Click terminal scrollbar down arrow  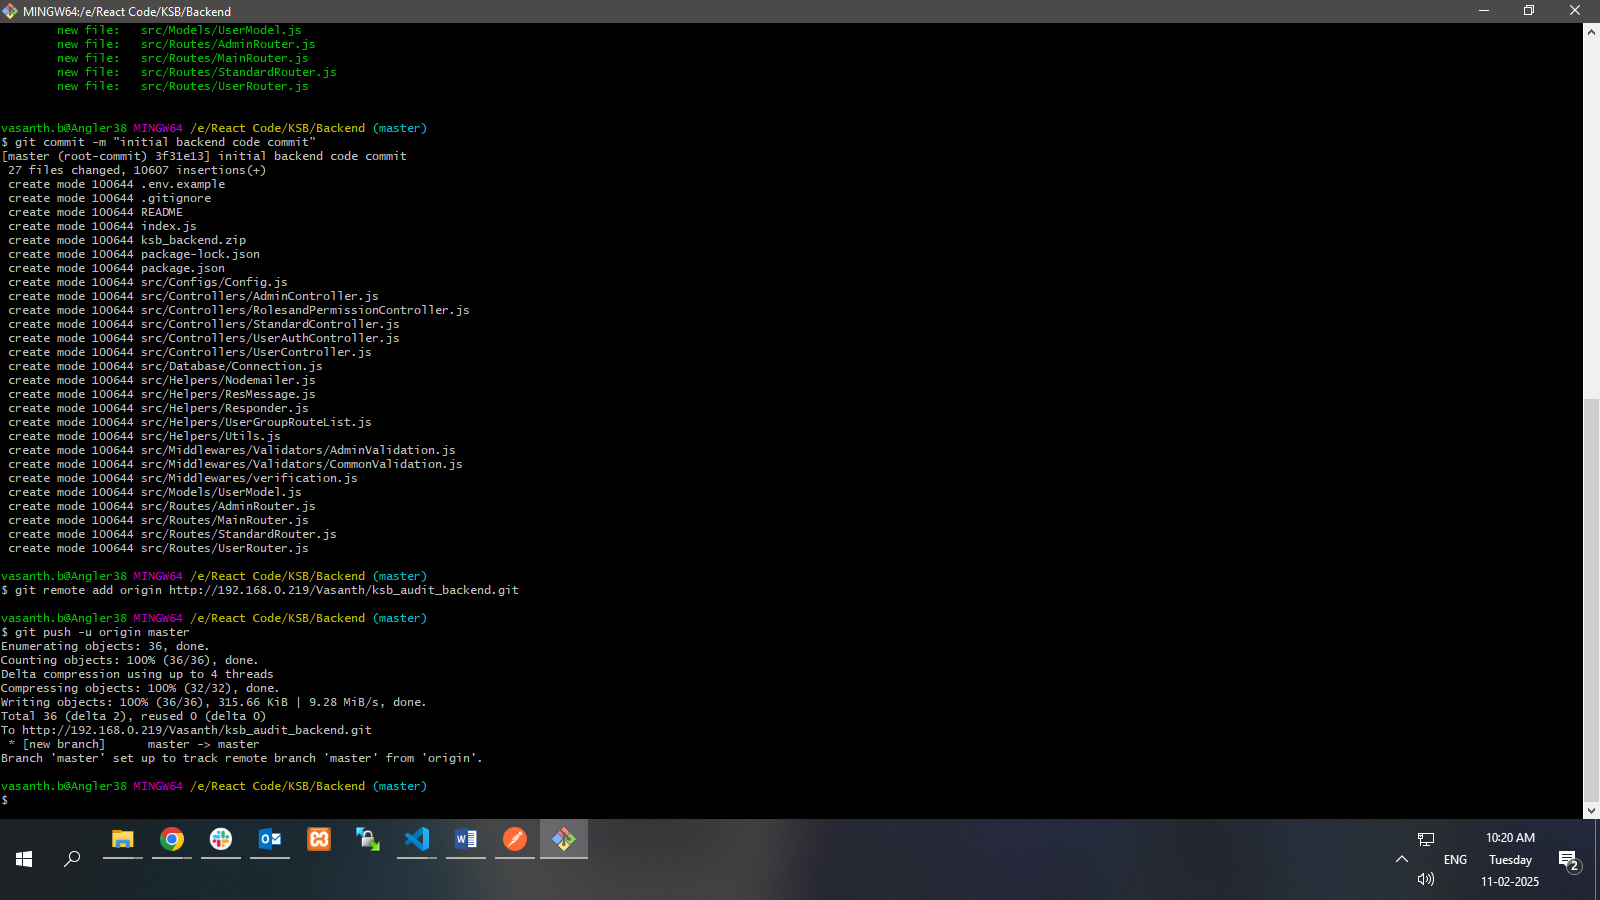click(1591, 811)
